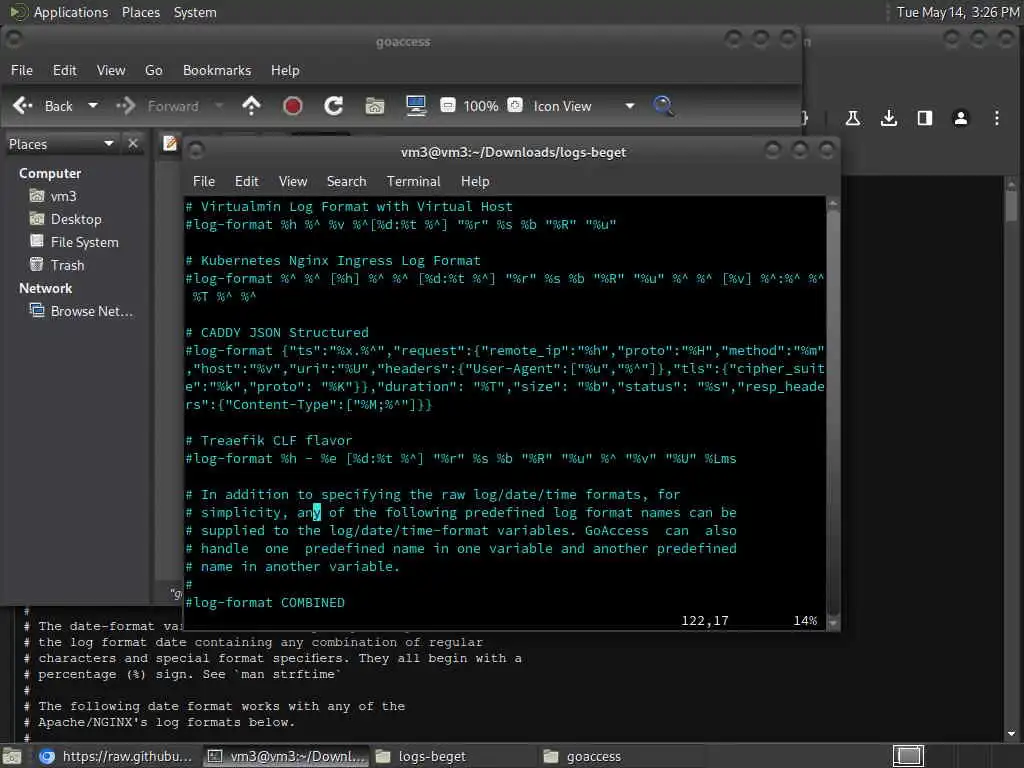
Task: Click the terminal window menu button icon
Action: [x=196, y=151]
